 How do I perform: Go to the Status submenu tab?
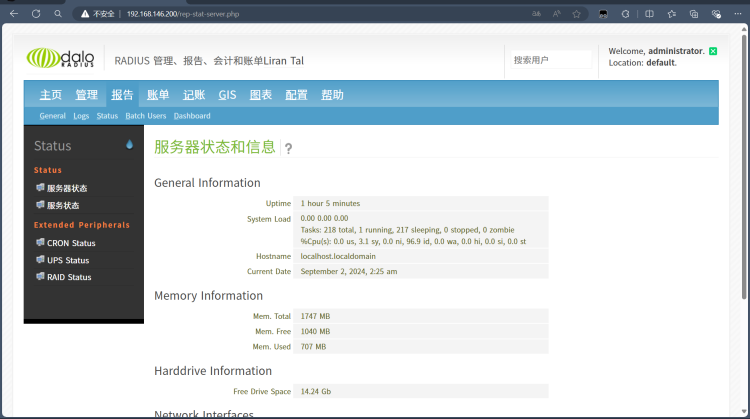(x=107, y=116)
